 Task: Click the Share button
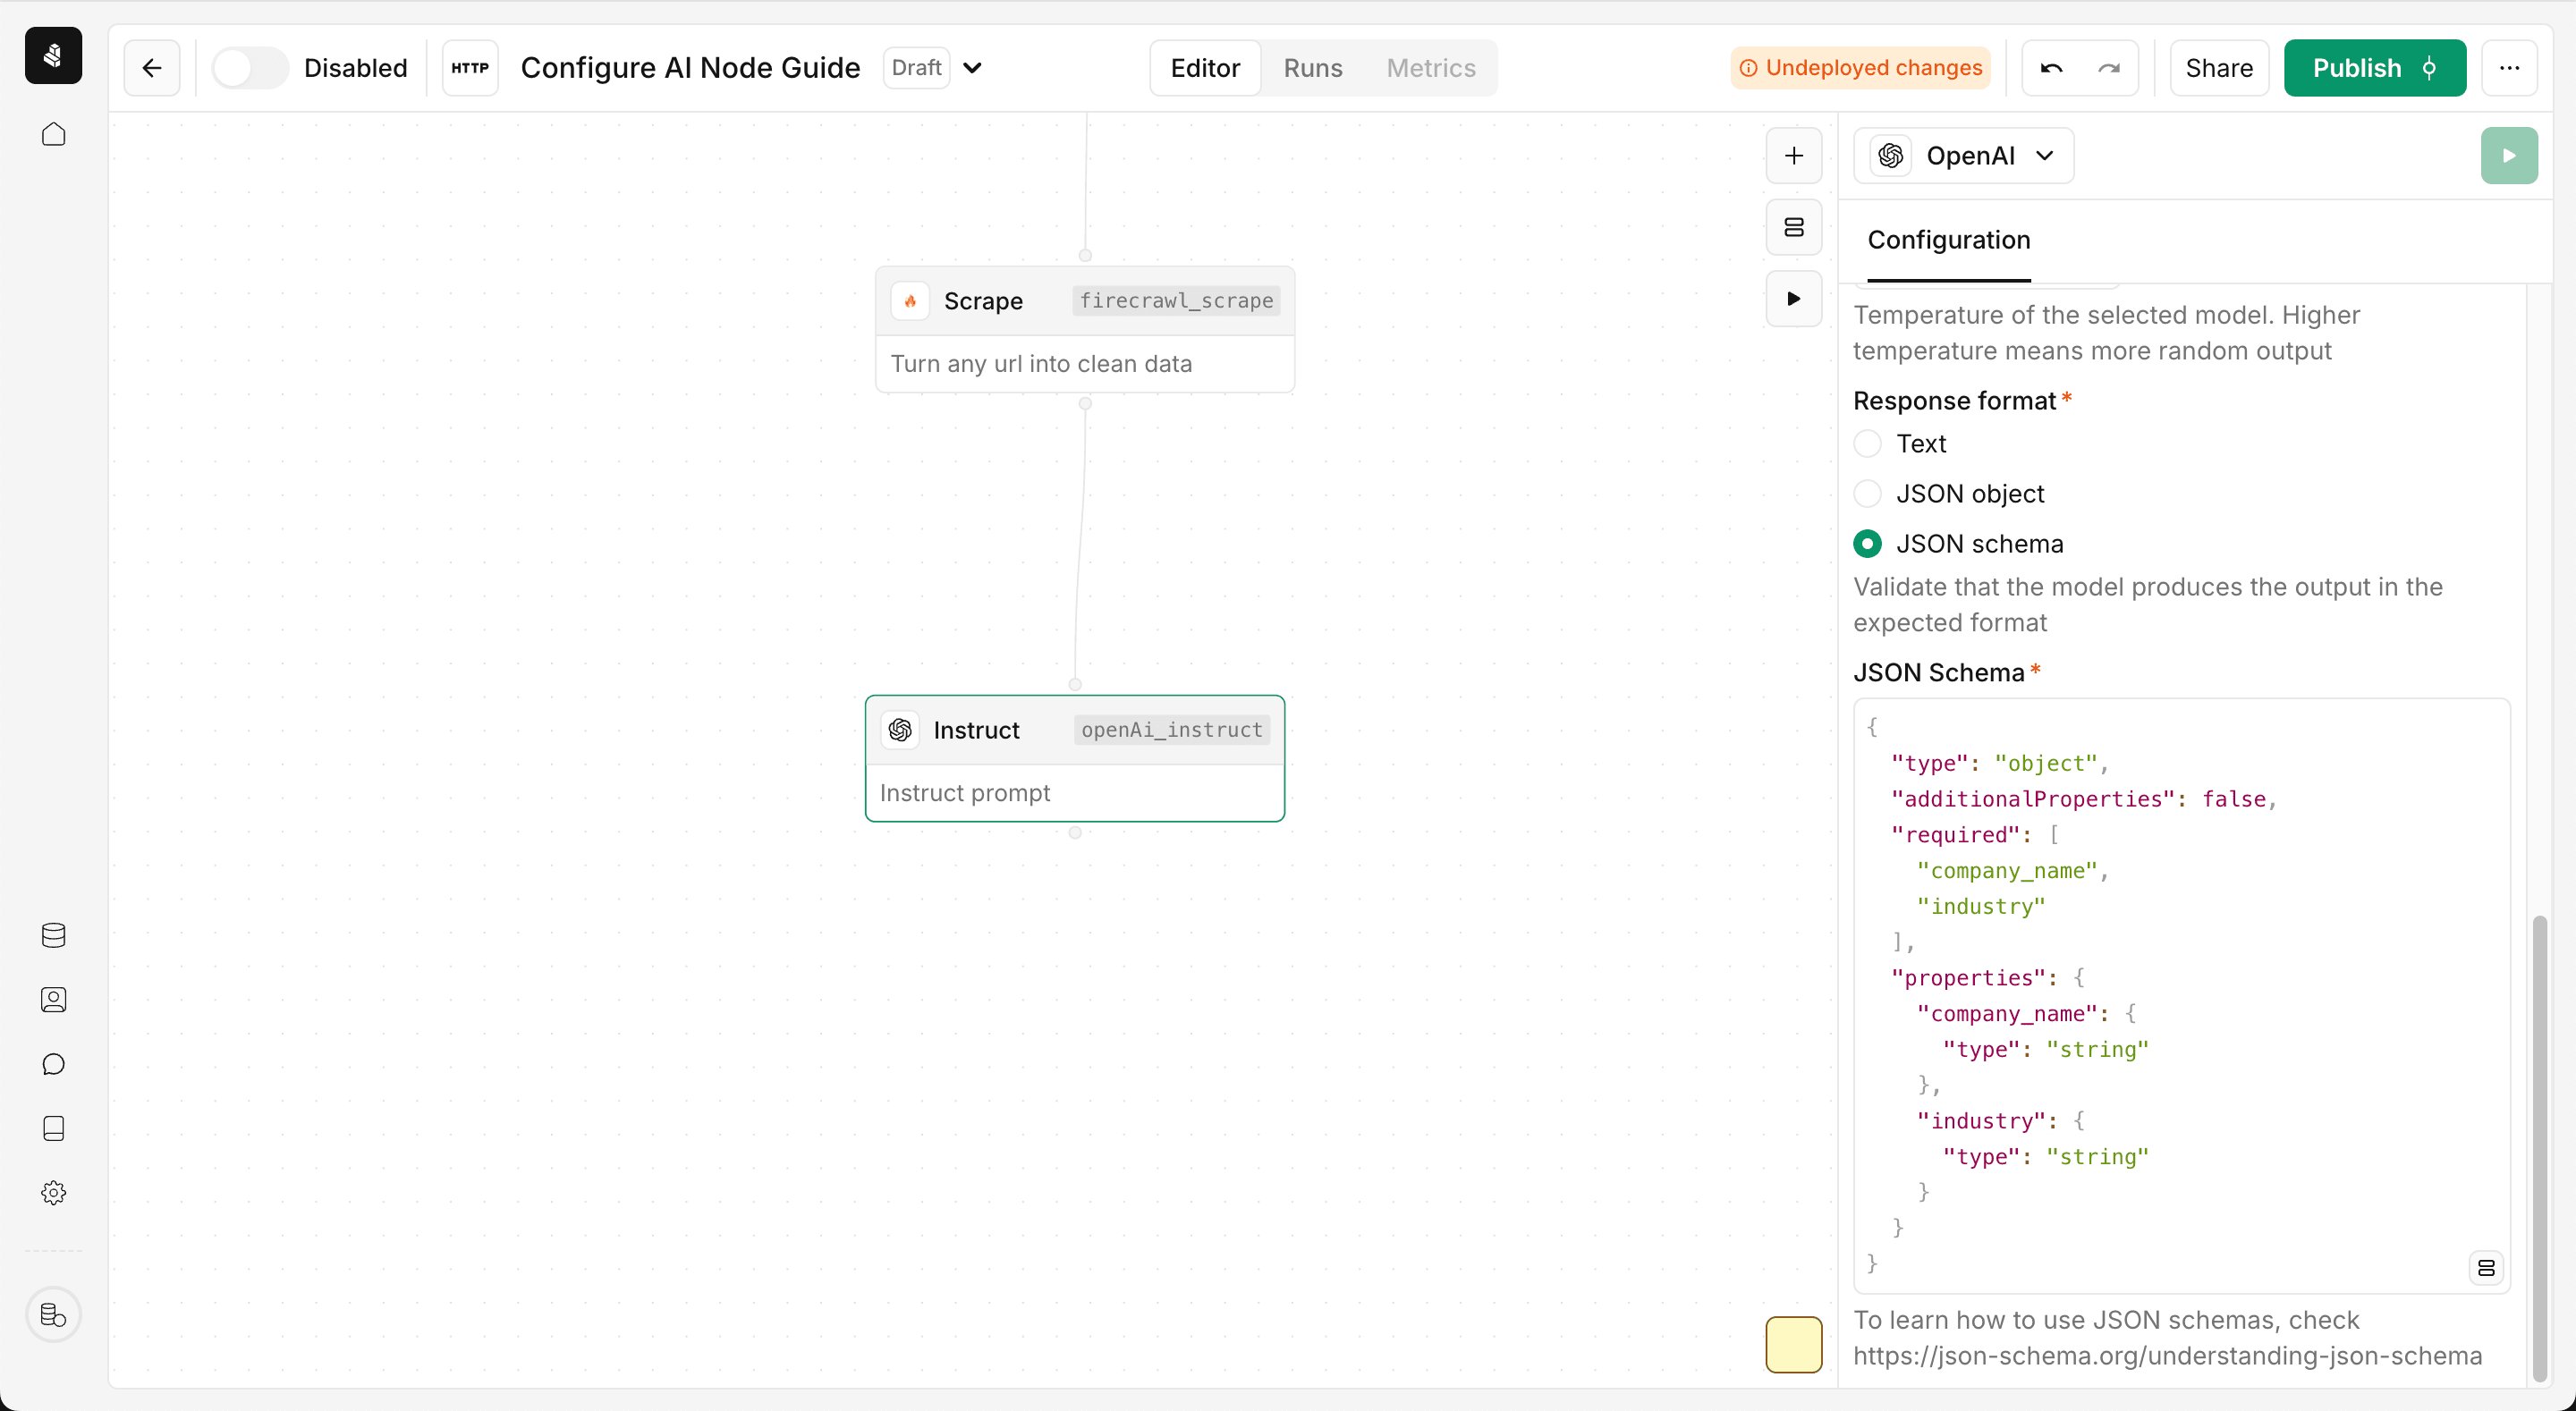click(2219, 68)
